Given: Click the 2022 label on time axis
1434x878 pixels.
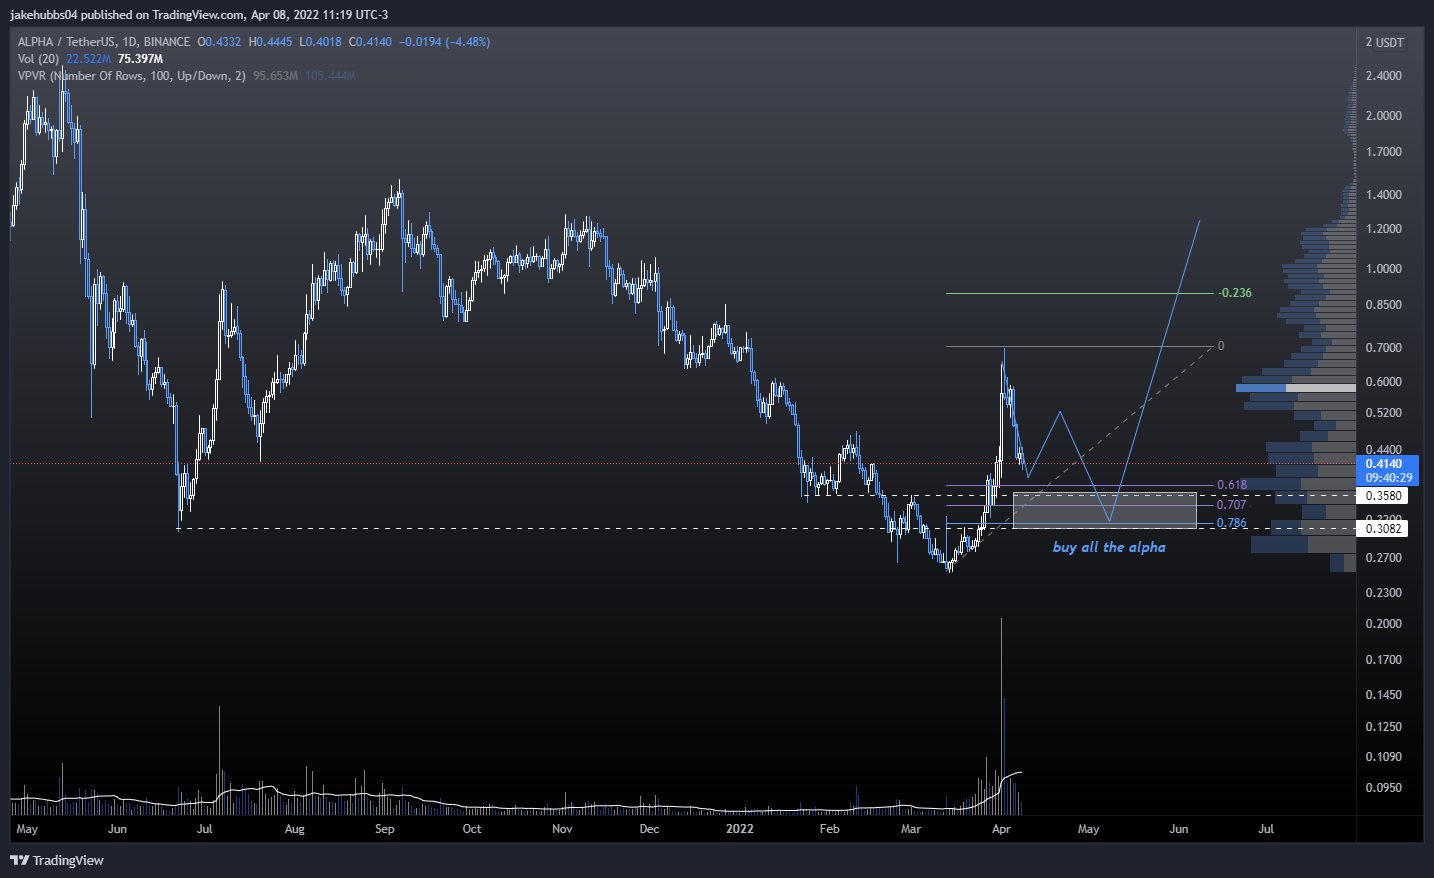Looking at the screenshot, I should 739,829.
